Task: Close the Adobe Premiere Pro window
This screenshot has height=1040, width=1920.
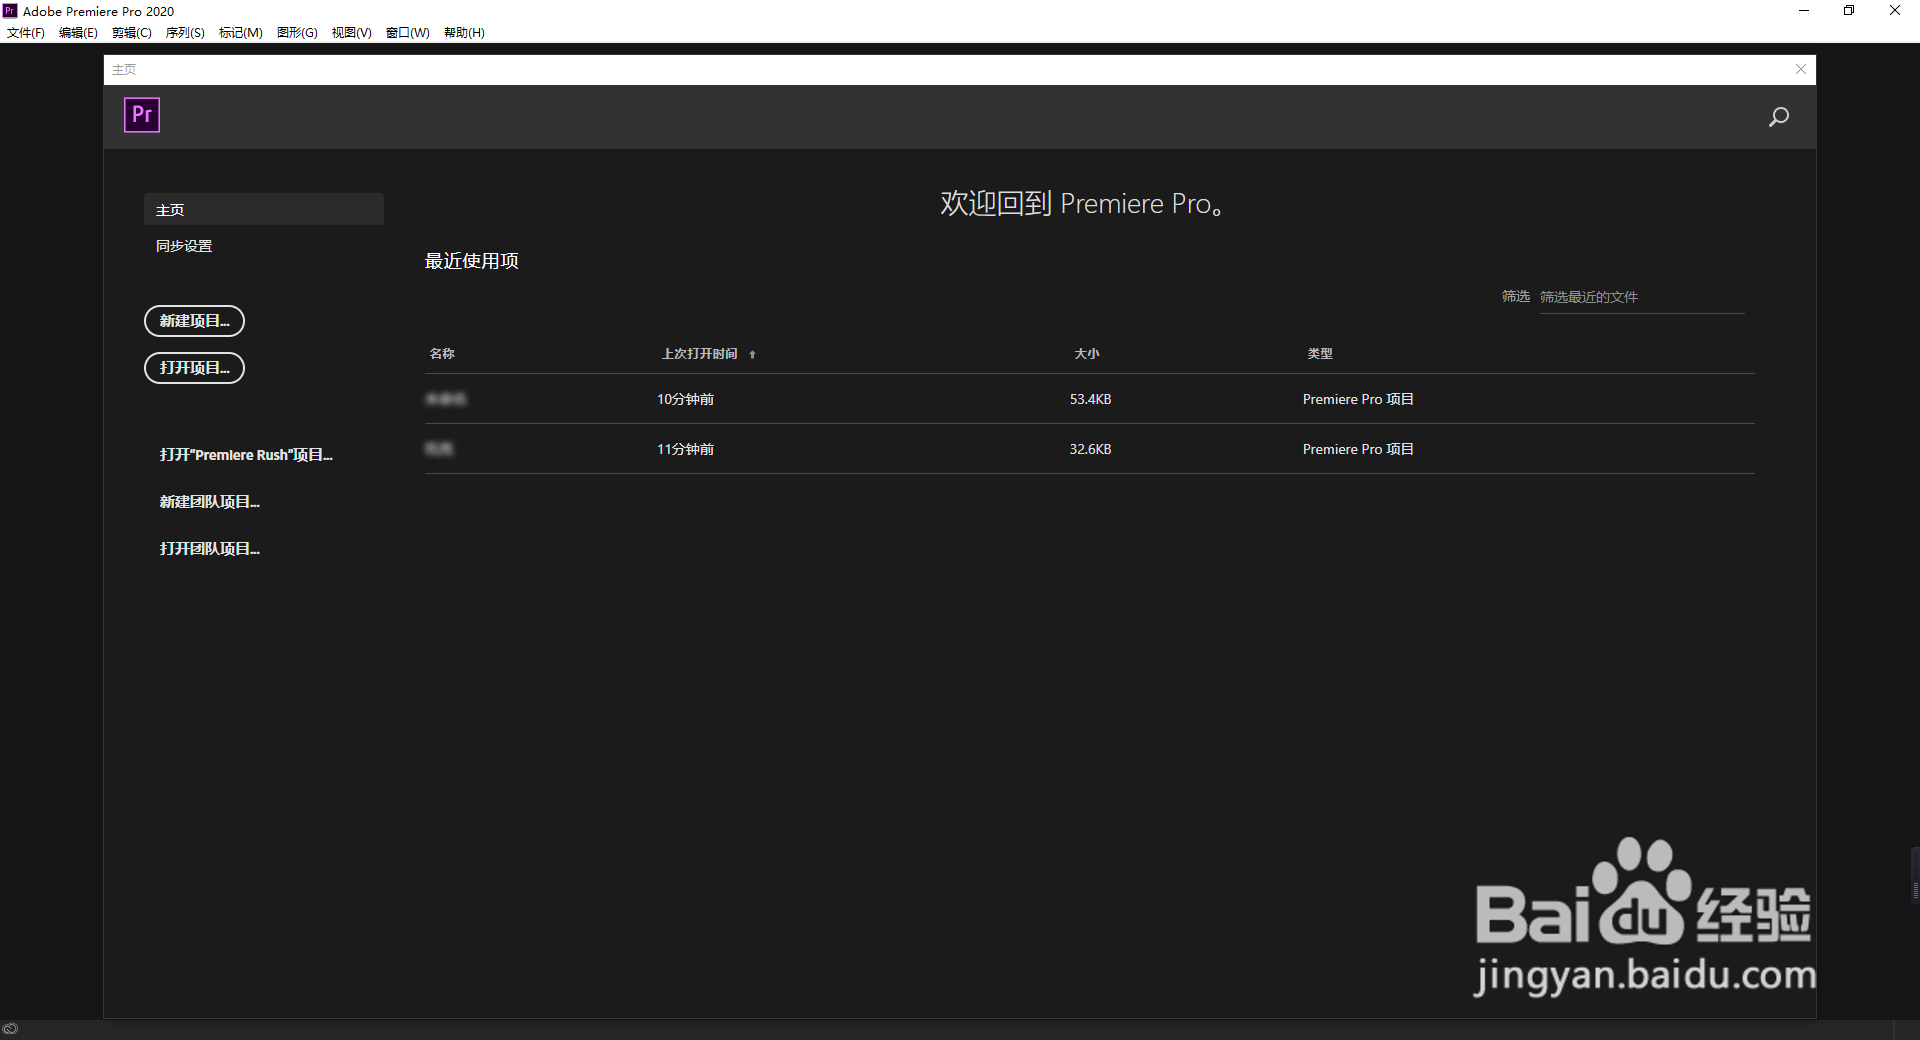Action: [x=1895, y=11]
